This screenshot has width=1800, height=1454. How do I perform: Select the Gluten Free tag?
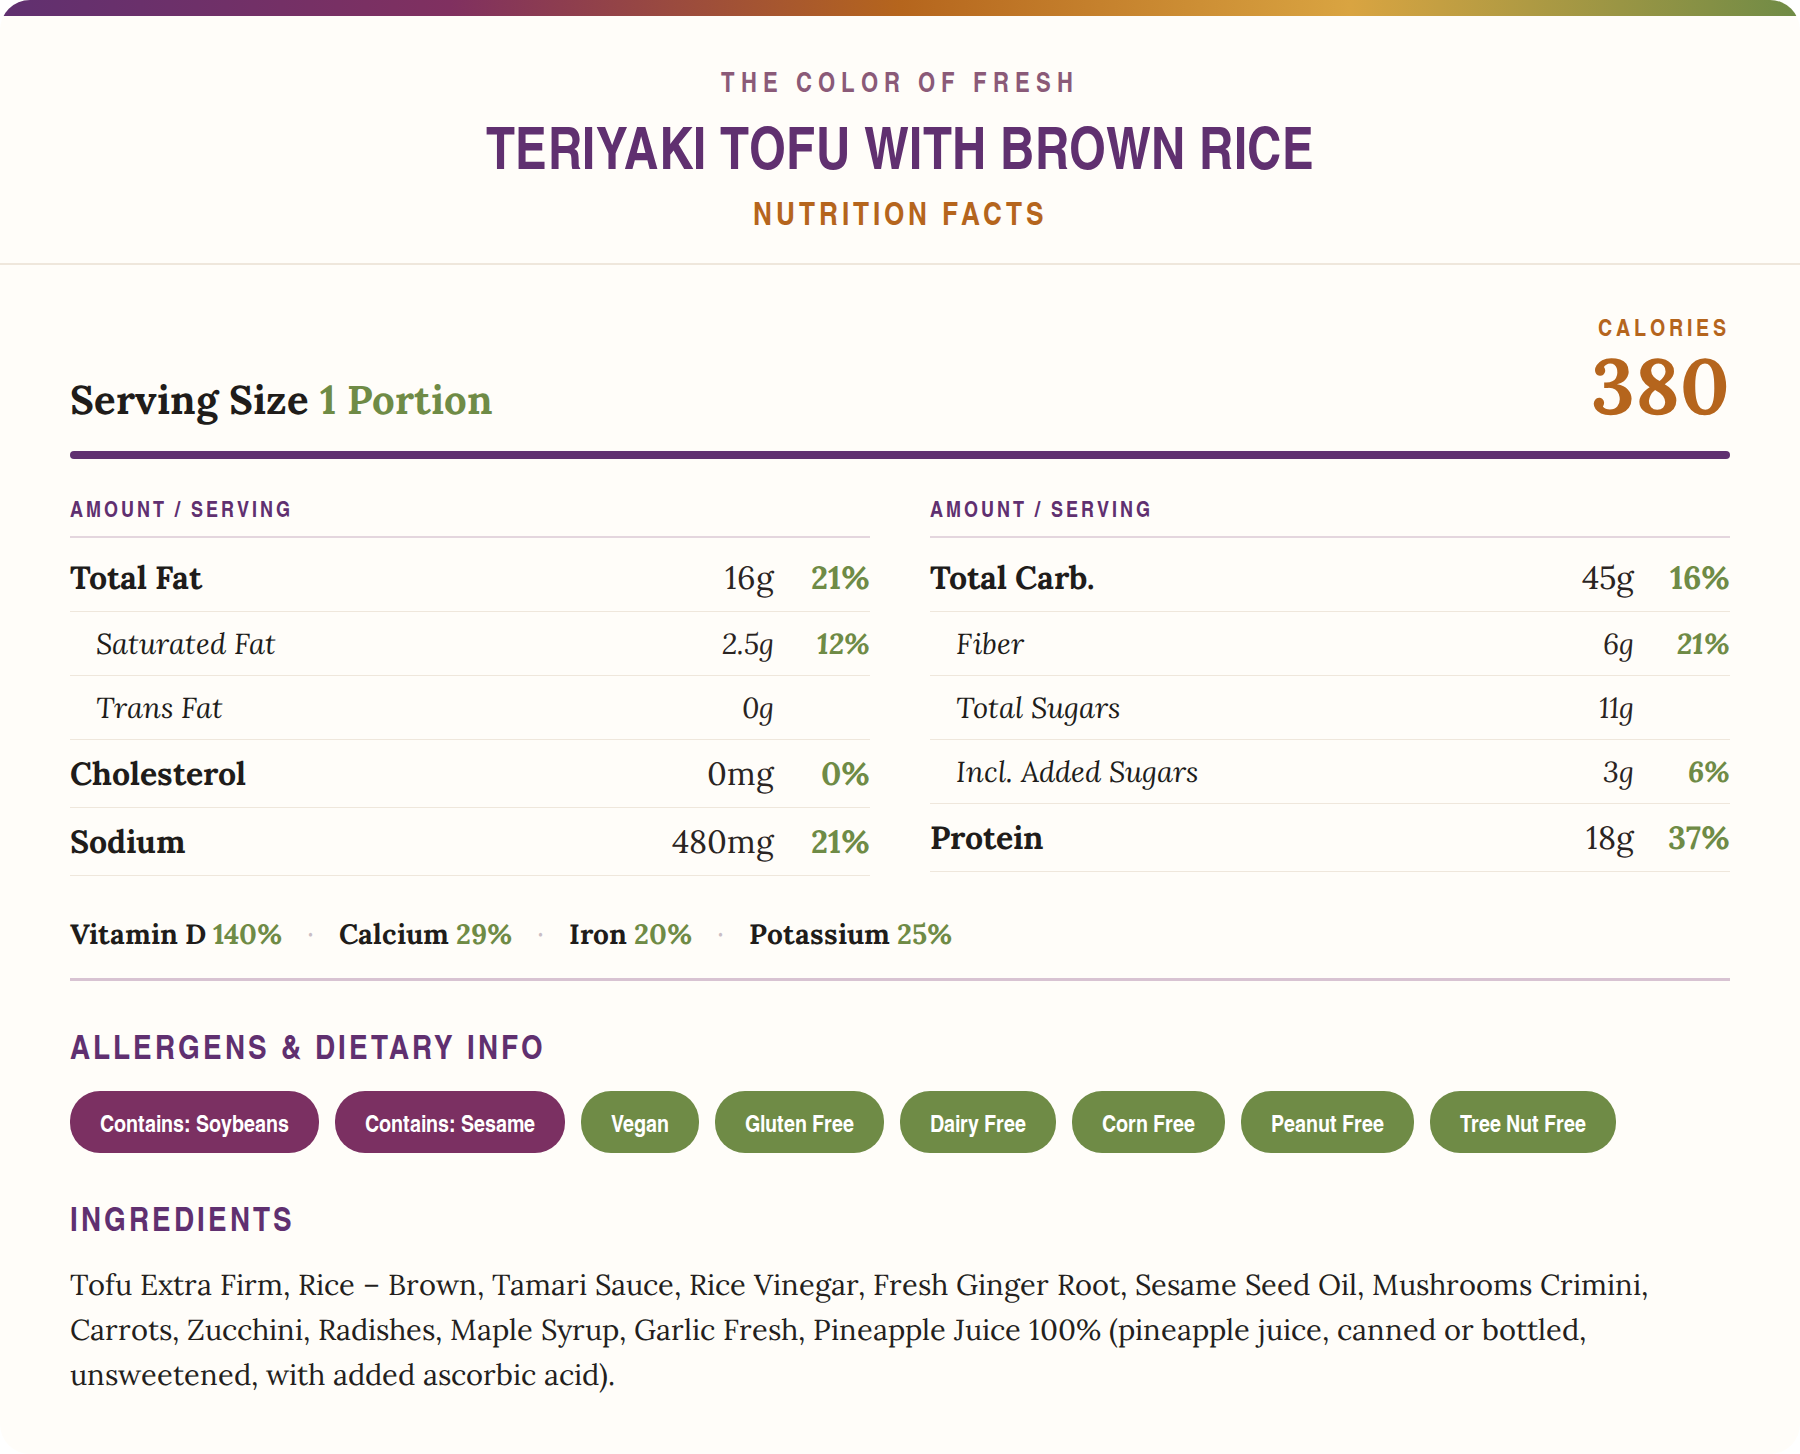click(x=799, y=1122)
